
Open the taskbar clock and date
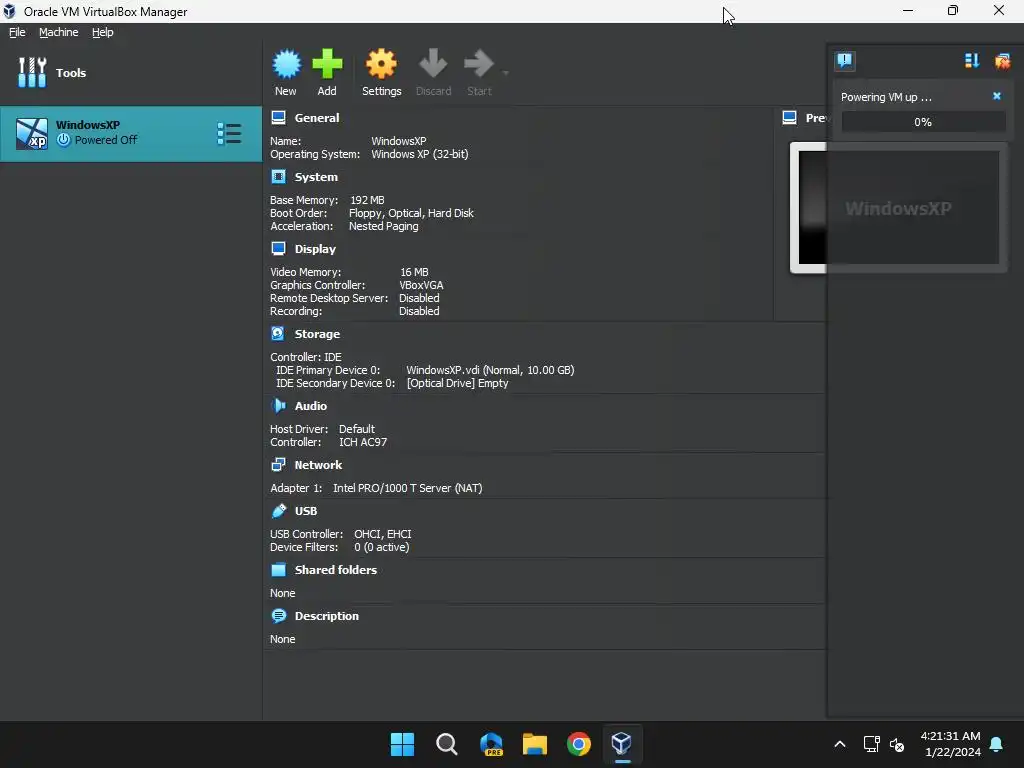pyautogui.click(x=950, y=744)
